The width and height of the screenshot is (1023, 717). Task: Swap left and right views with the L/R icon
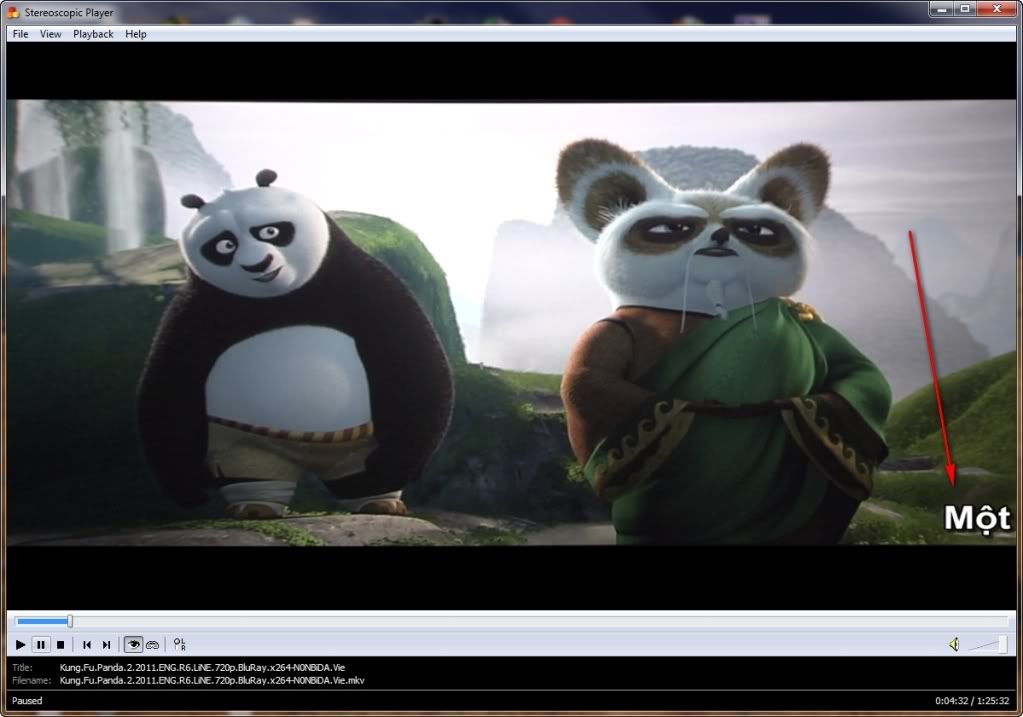coord(179,645)
